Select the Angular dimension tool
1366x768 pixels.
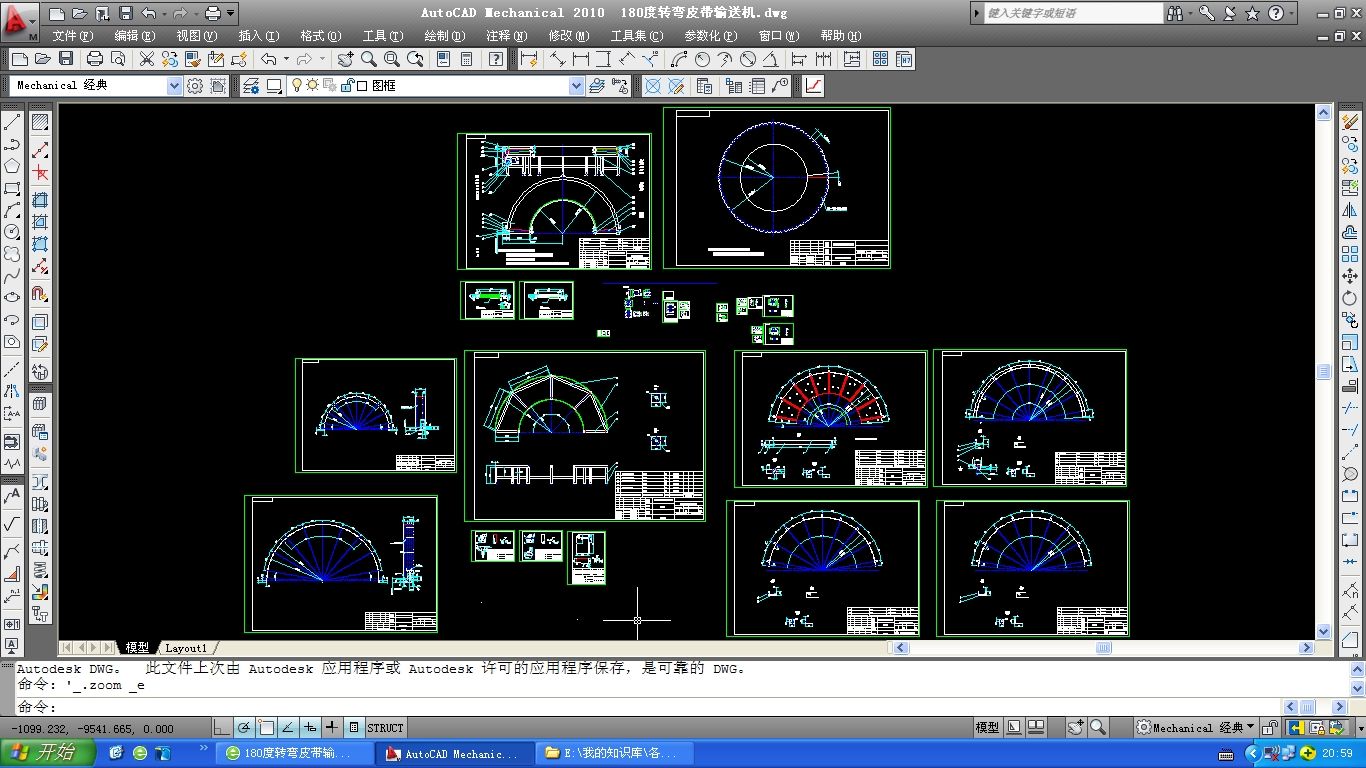click(770, 59)
